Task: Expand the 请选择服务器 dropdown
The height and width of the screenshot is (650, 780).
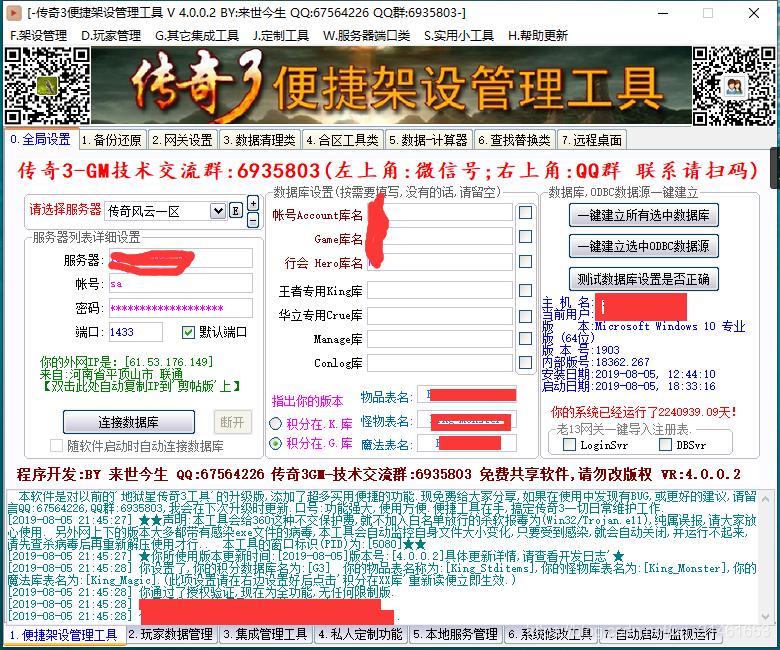Action: (218, 211)
